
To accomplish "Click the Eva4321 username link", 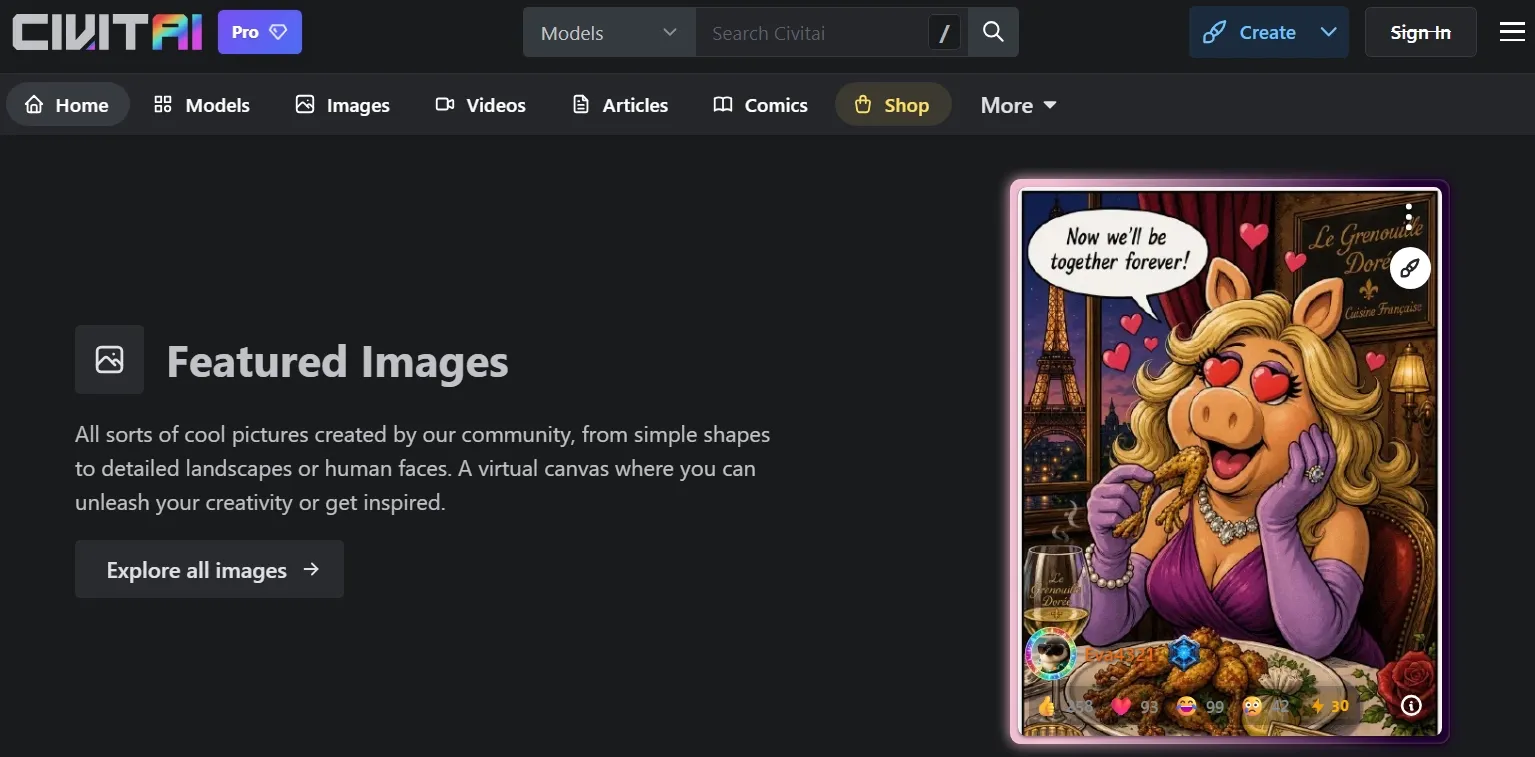I will (1120, 655).
